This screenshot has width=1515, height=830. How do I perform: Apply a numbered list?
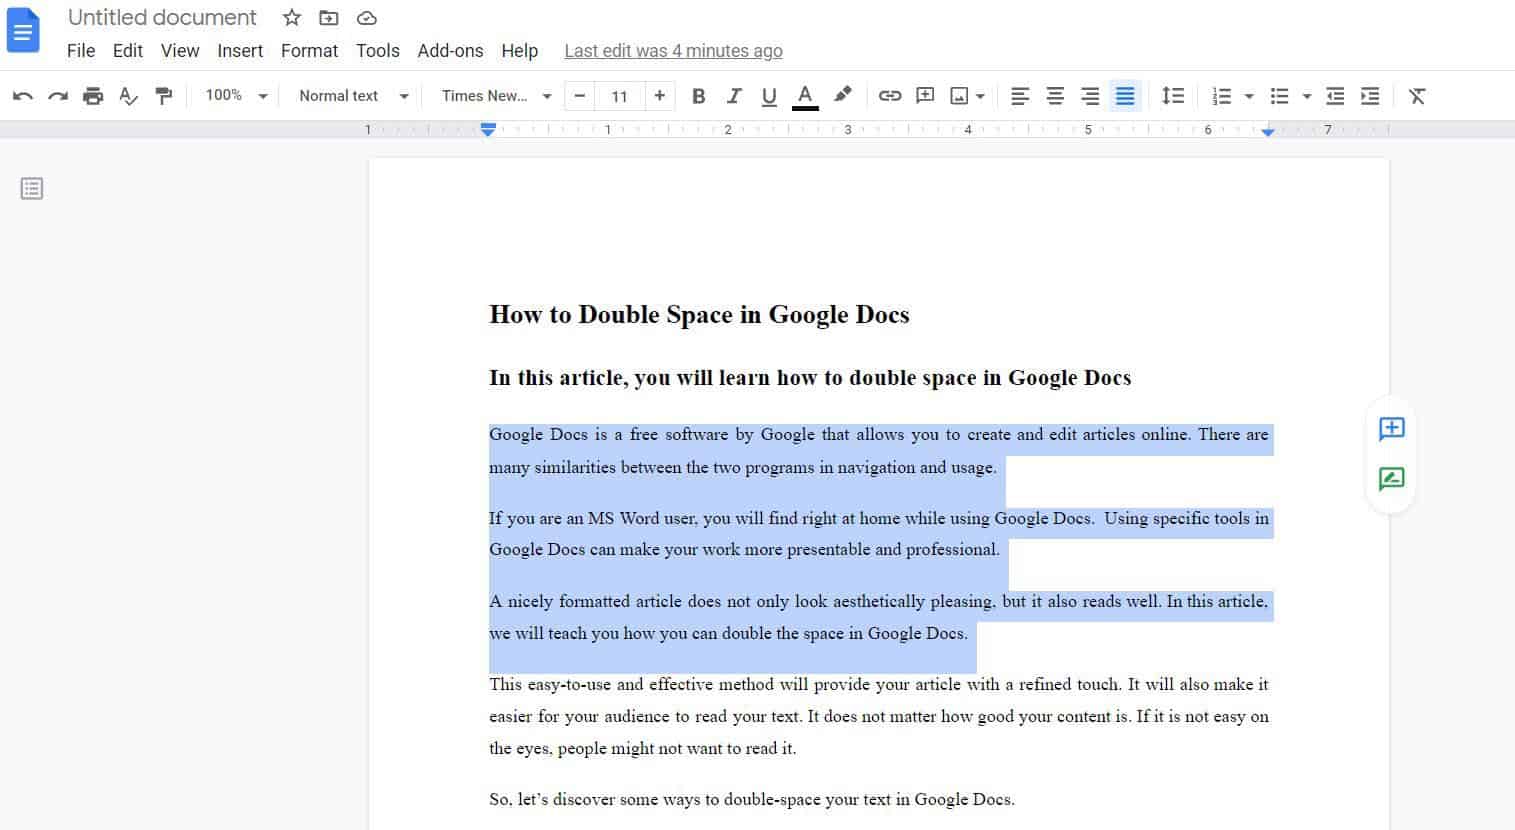tap(1222, 96)
